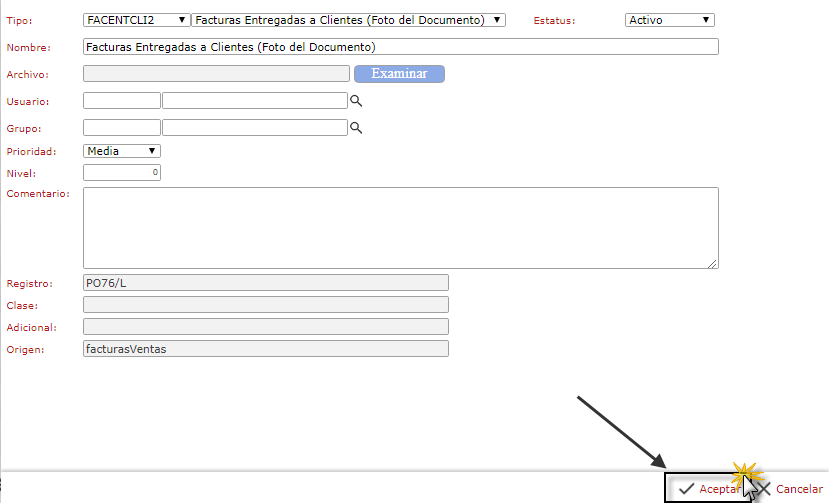829x503 pixels.
Task: Click the Usuario name input box
Action: point(254,101)
